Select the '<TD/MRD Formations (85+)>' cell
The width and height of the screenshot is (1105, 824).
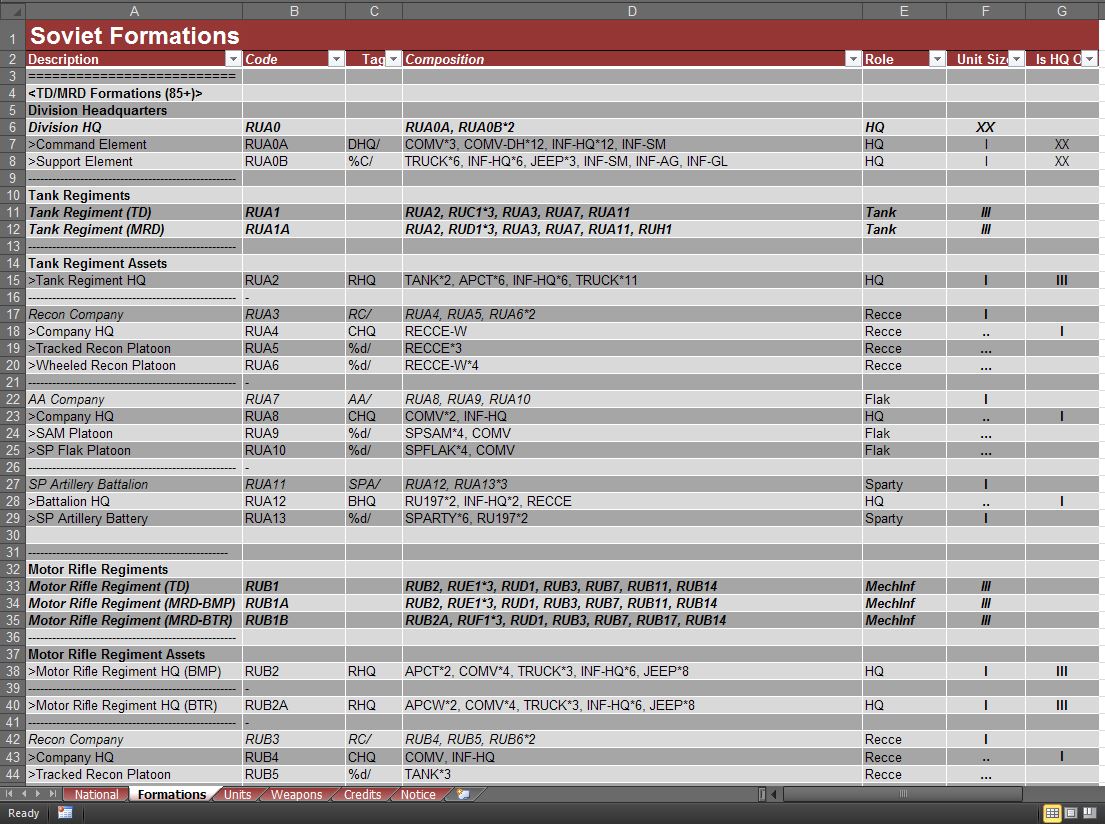pyautogui.click(x=134, y=94)
